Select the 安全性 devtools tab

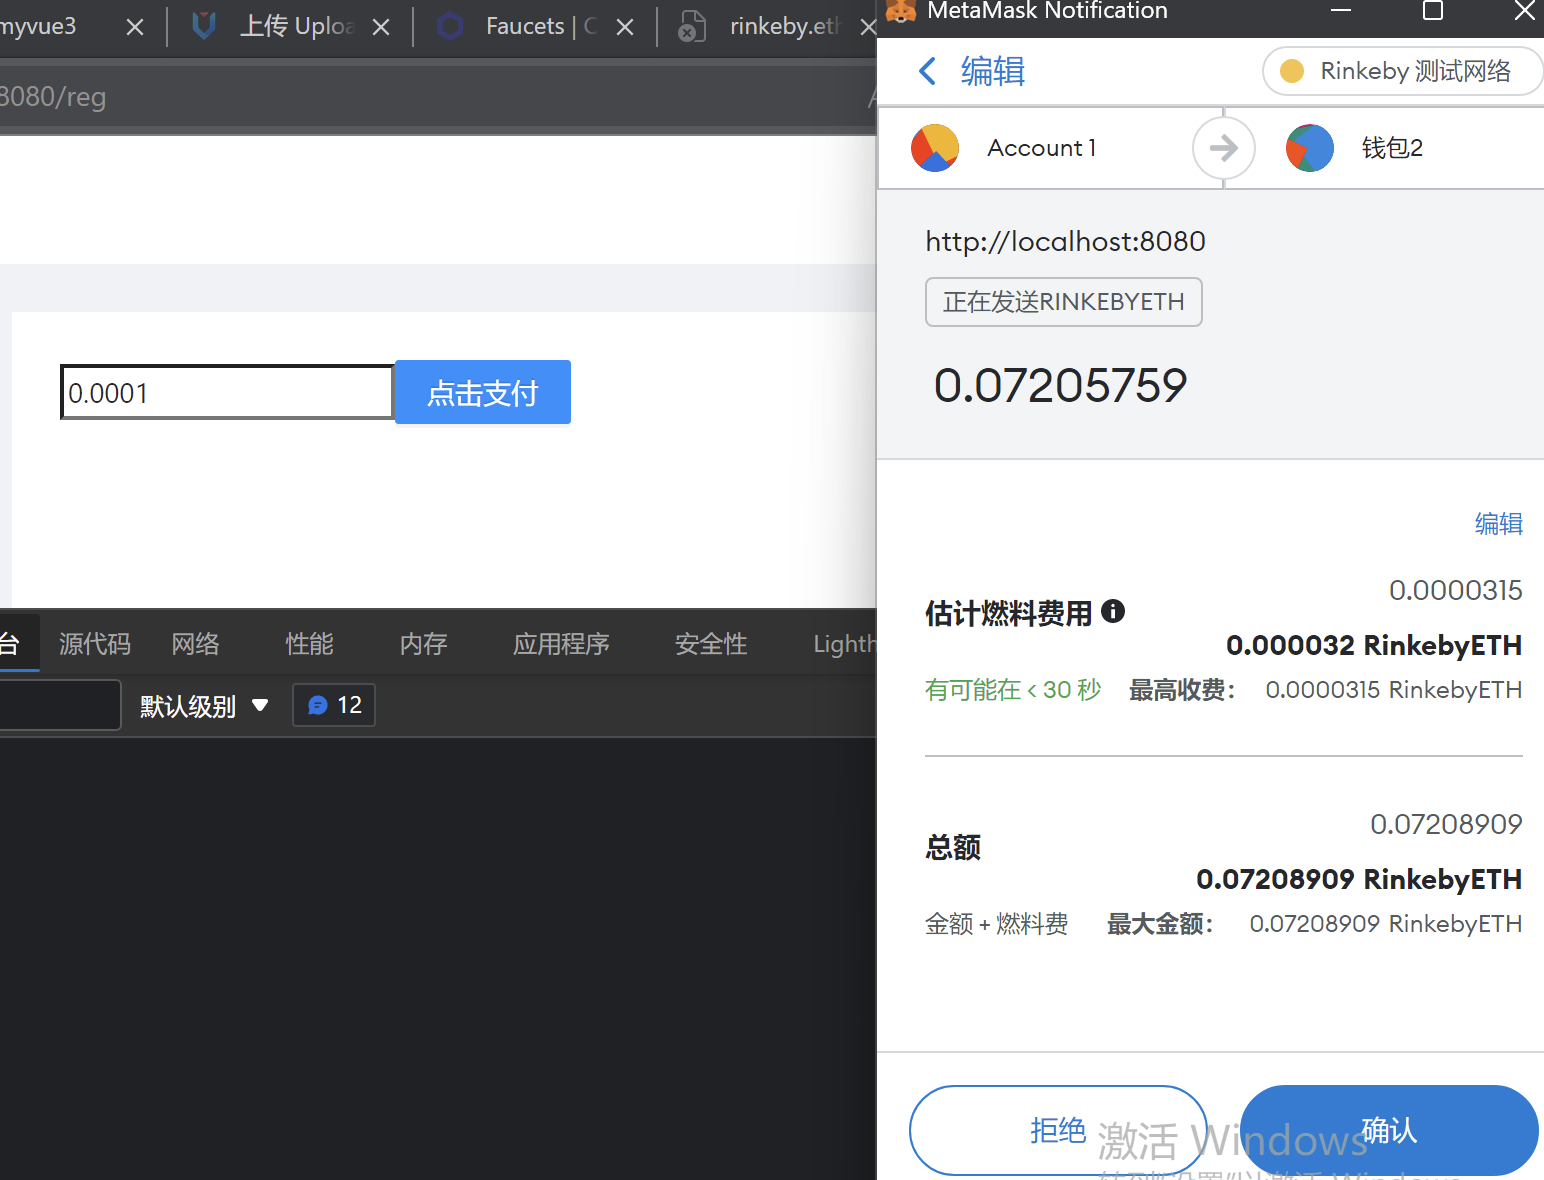point(711,643)
